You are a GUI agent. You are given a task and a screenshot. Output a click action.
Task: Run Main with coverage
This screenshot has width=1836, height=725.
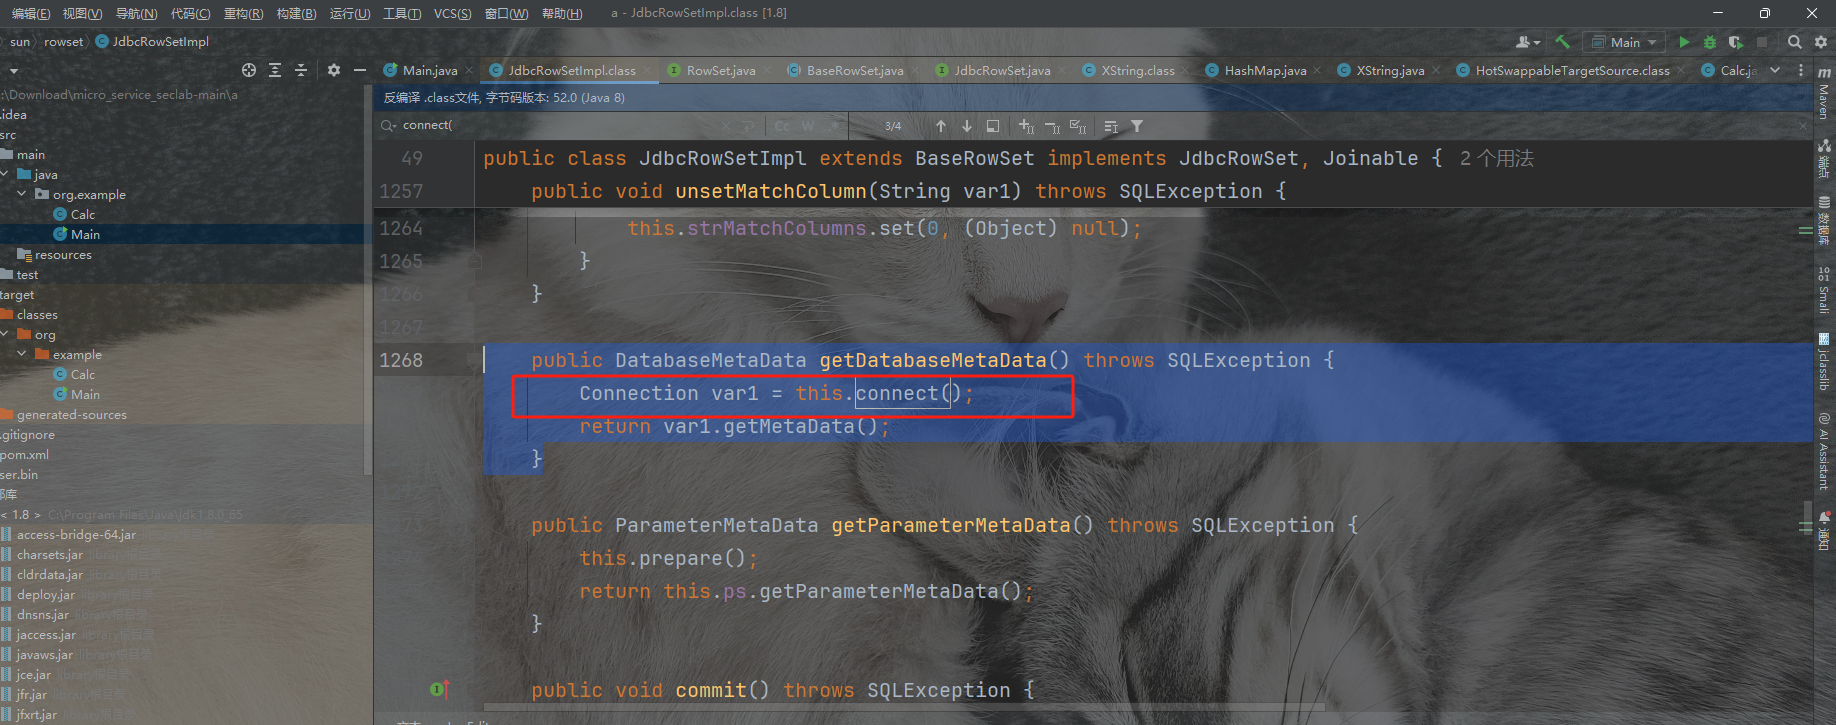[x=1736, y=42]
